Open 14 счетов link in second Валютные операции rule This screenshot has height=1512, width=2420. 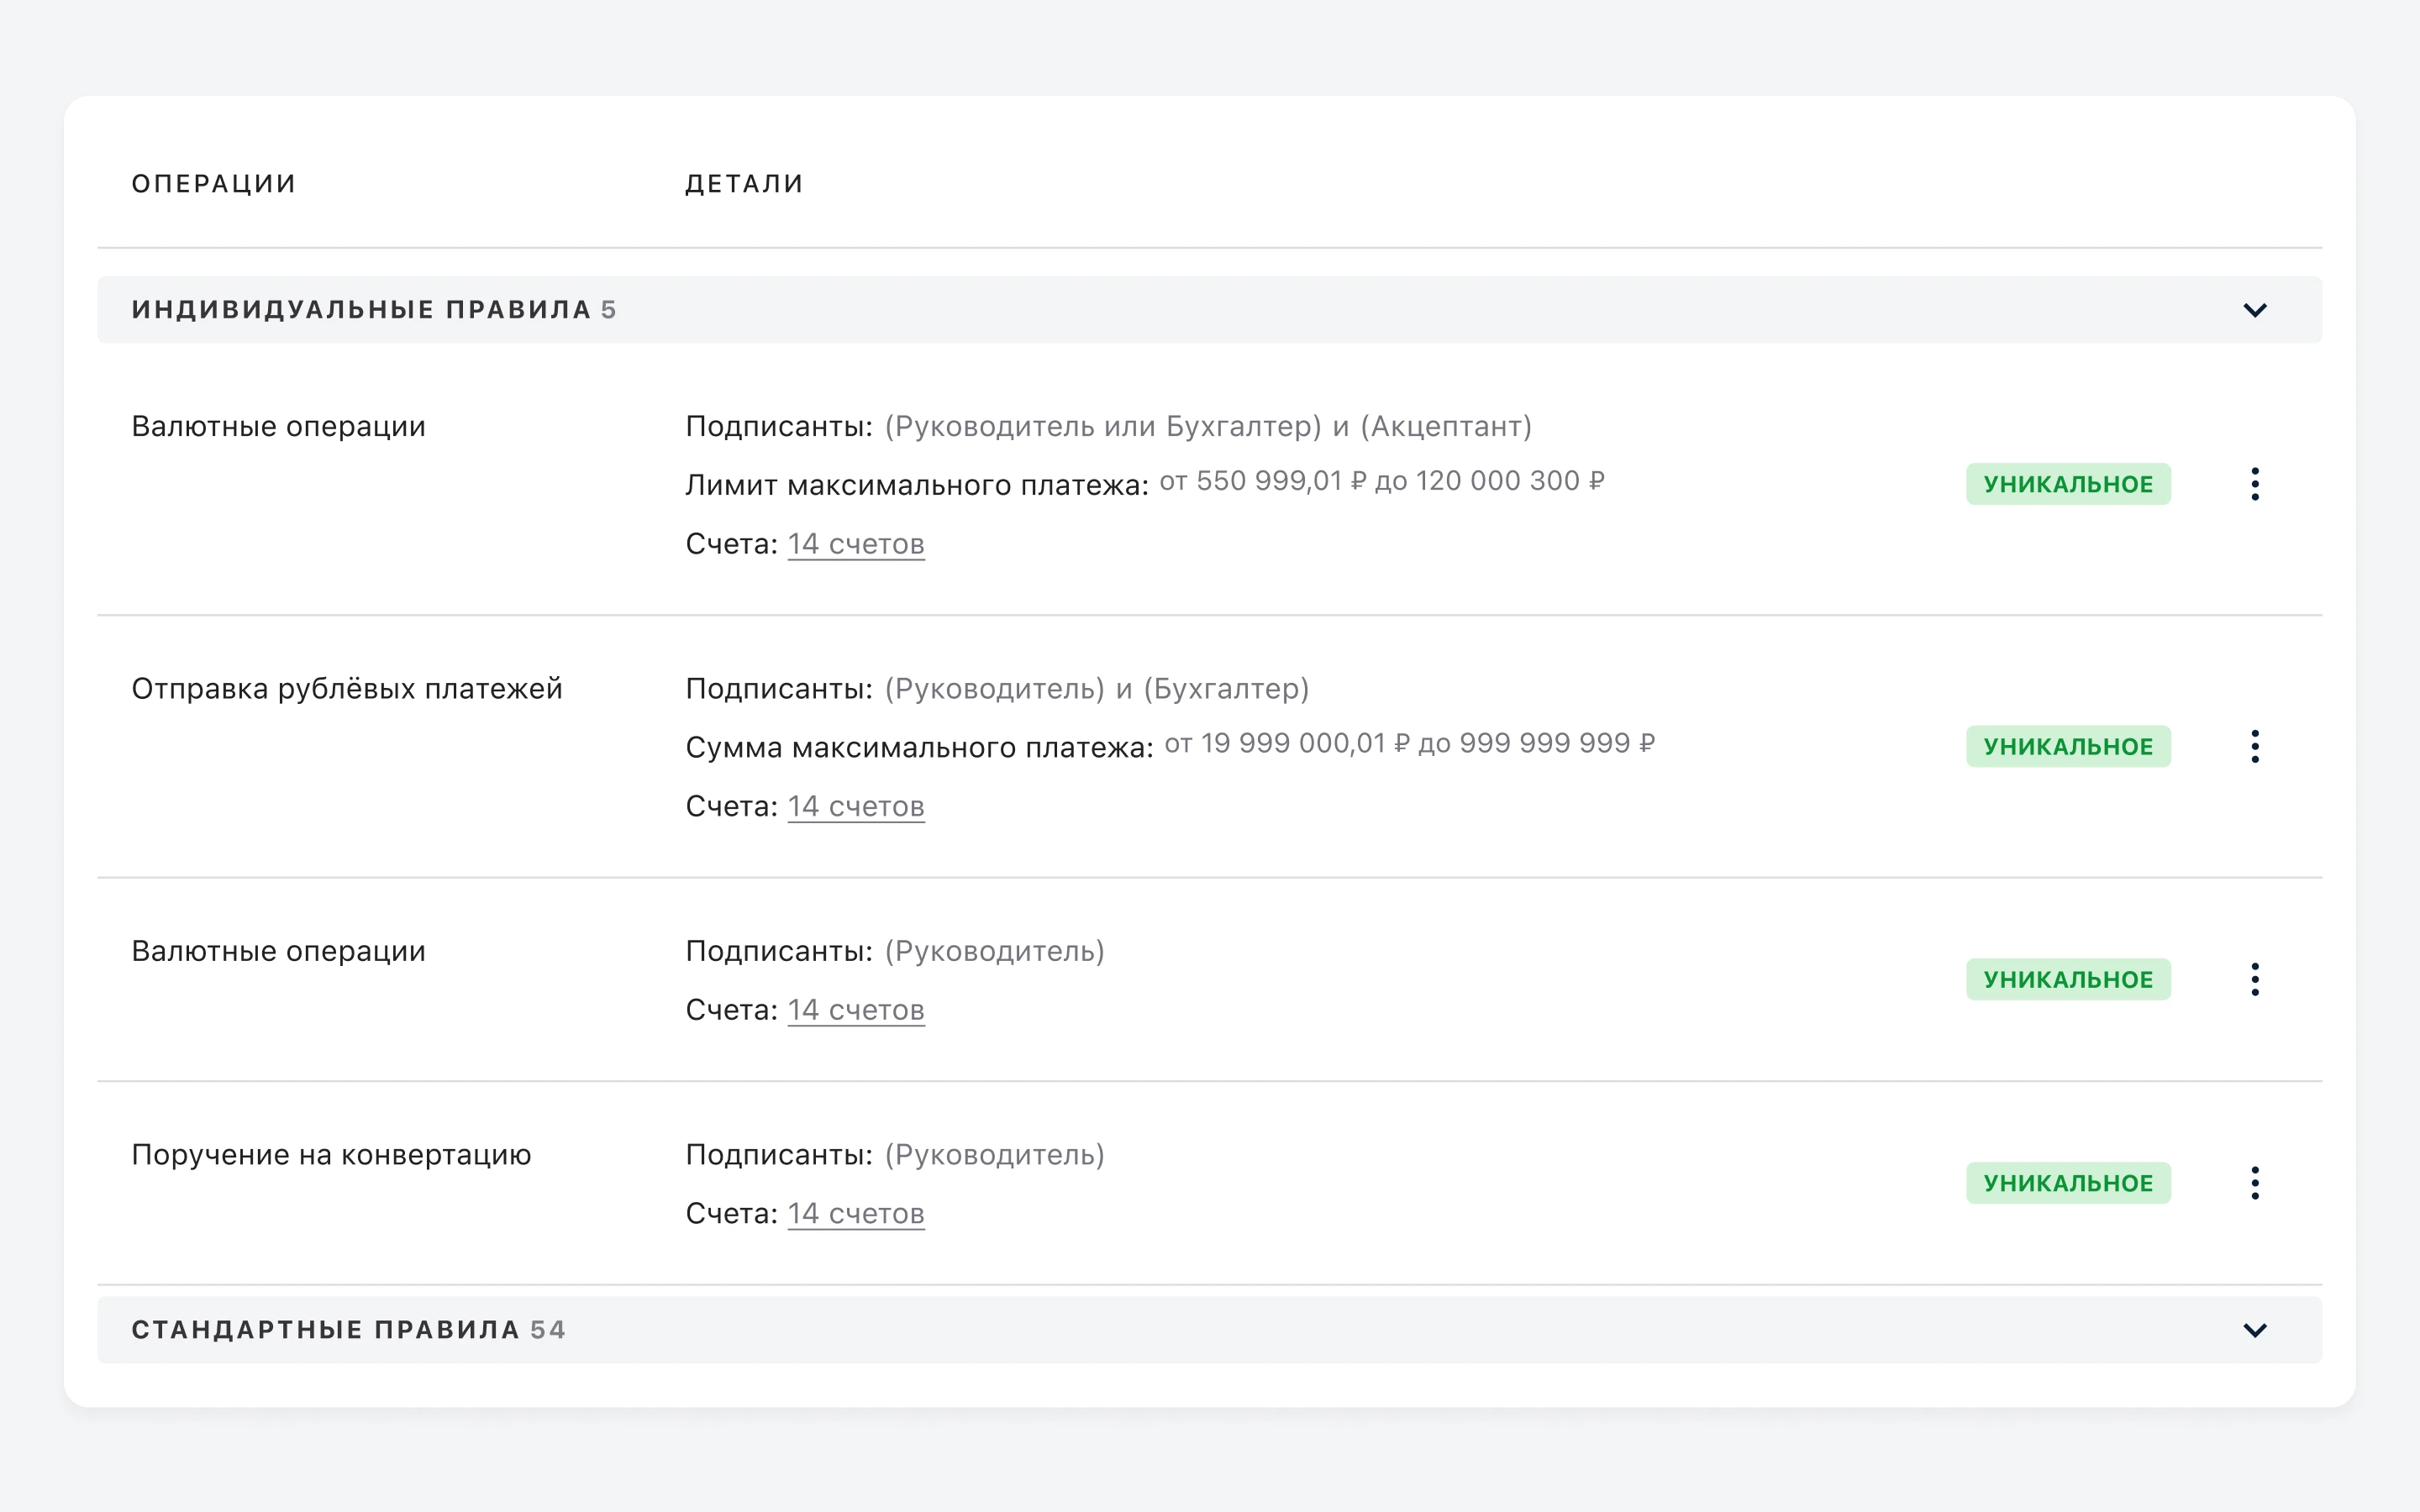tap(855, 1010)
